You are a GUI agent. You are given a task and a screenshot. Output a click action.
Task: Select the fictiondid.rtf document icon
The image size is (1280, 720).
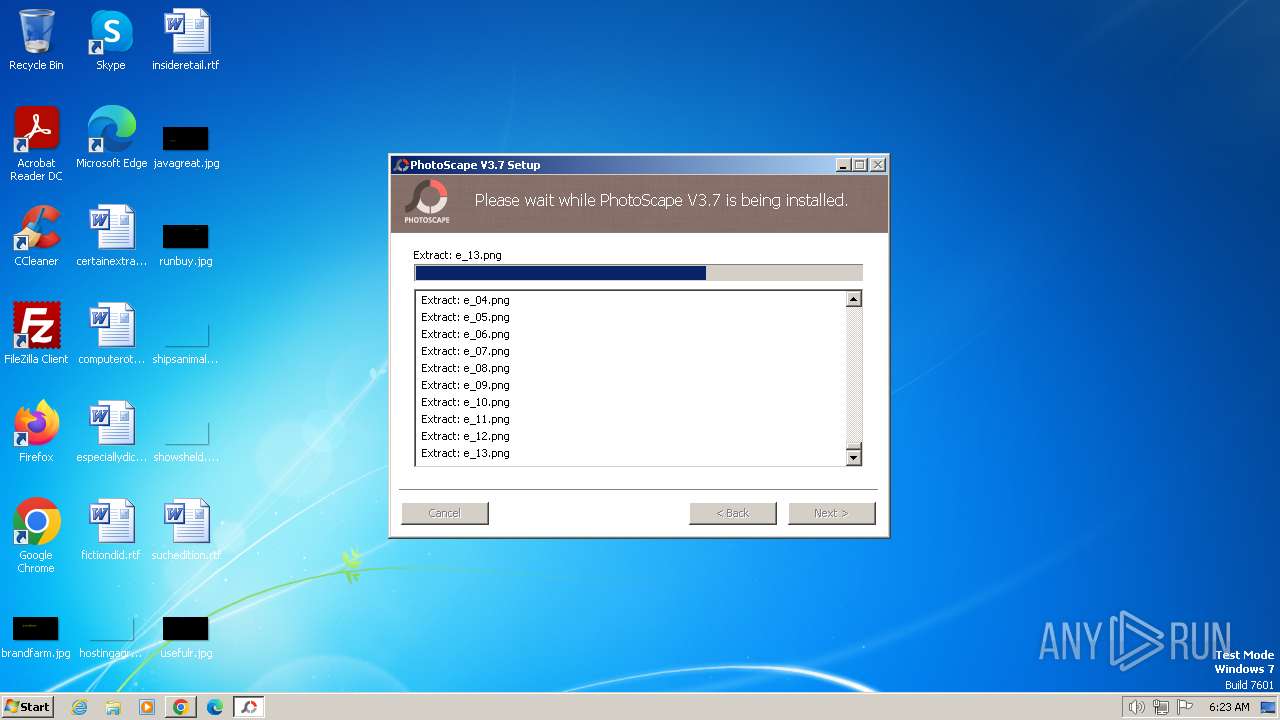click(111, 530)
